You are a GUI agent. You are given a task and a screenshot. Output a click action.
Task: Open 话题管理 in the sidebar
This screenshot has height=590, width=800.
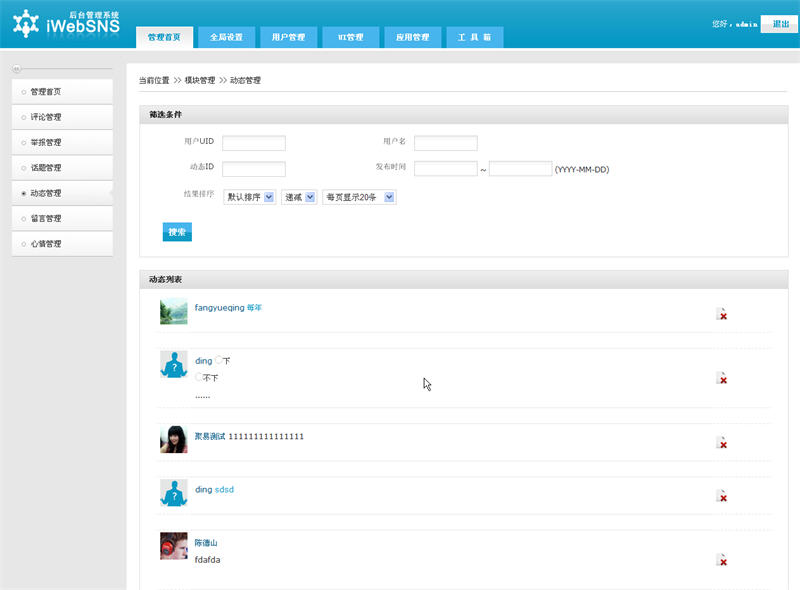[x=62, y=168]
